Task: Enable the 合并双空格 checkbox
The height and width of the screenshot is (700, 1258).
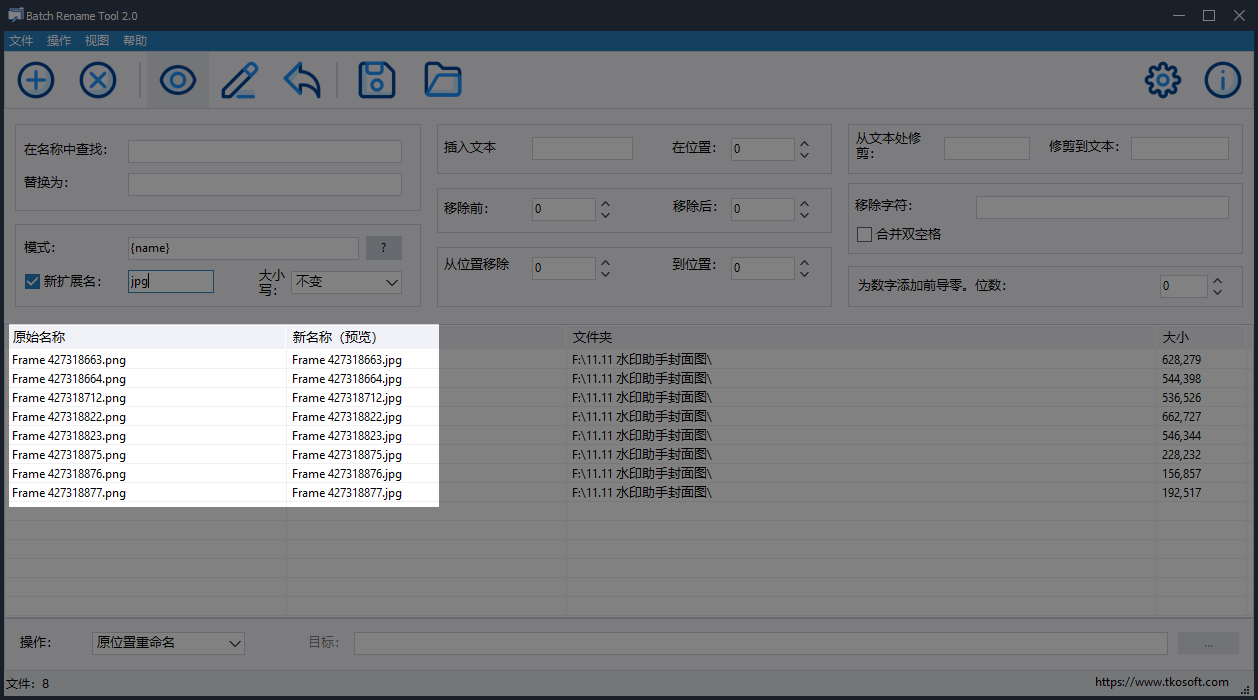Action: click(865, 234)
